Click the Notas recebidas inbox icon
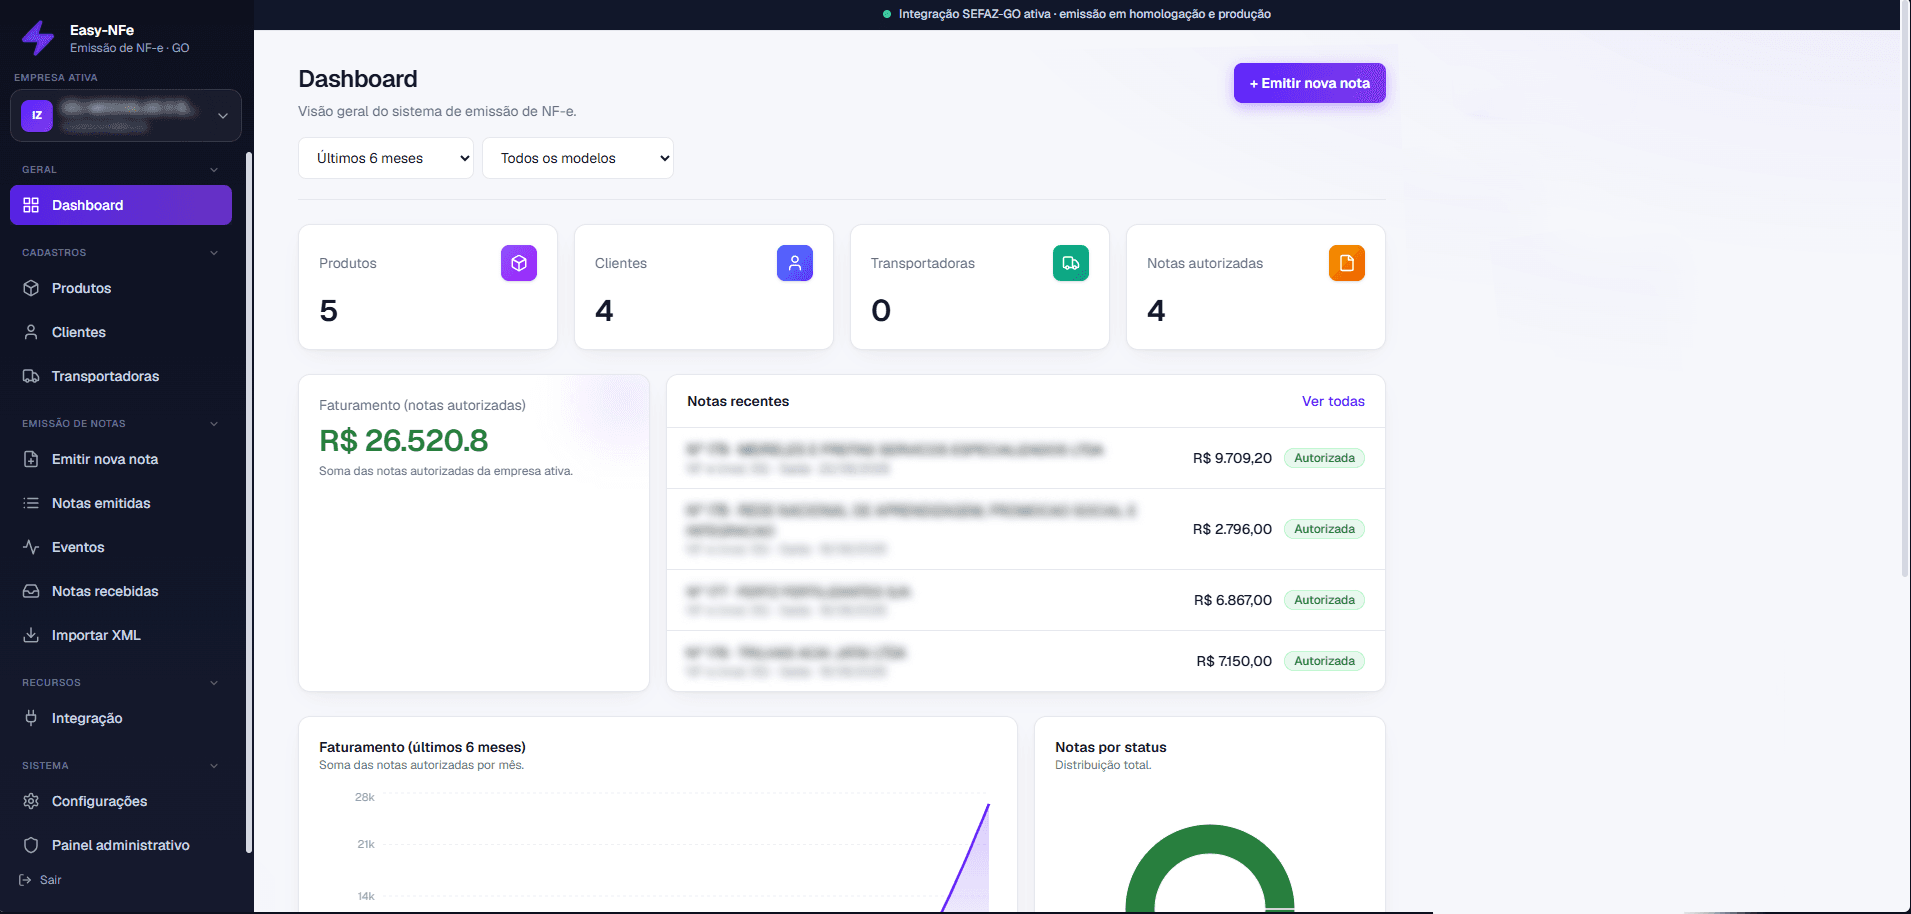Image resolution: width=1911 pixels, height=914 pixels. click(x=31, y=591)
